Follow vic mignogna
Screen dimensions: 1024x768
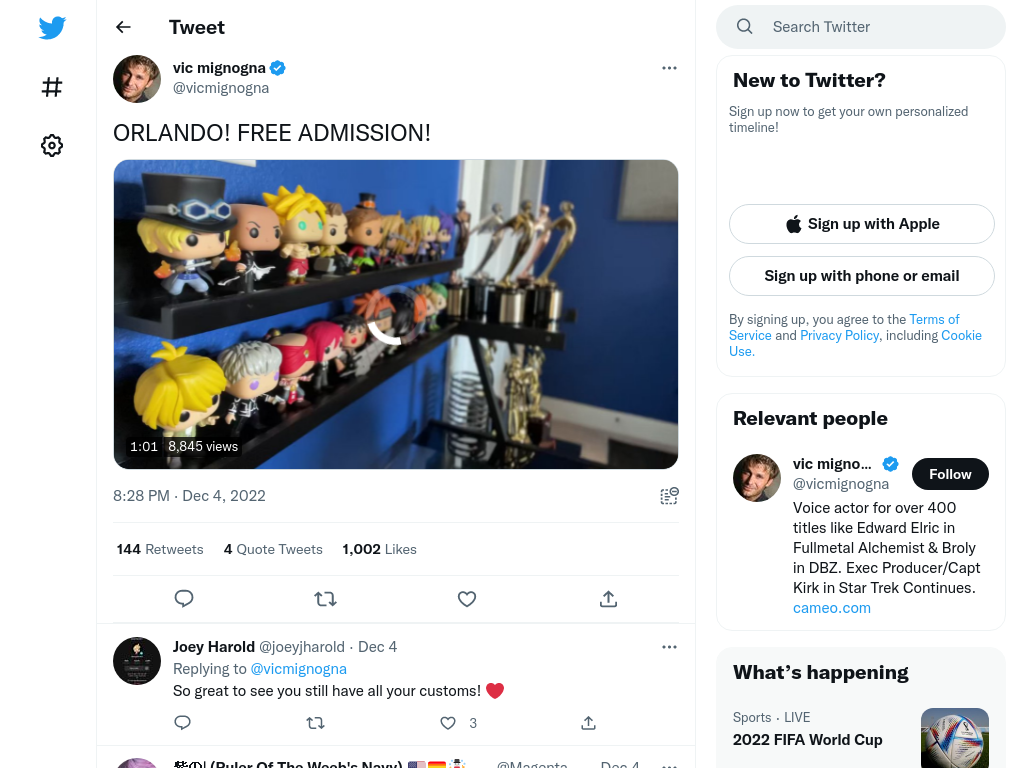pos(950,474)
